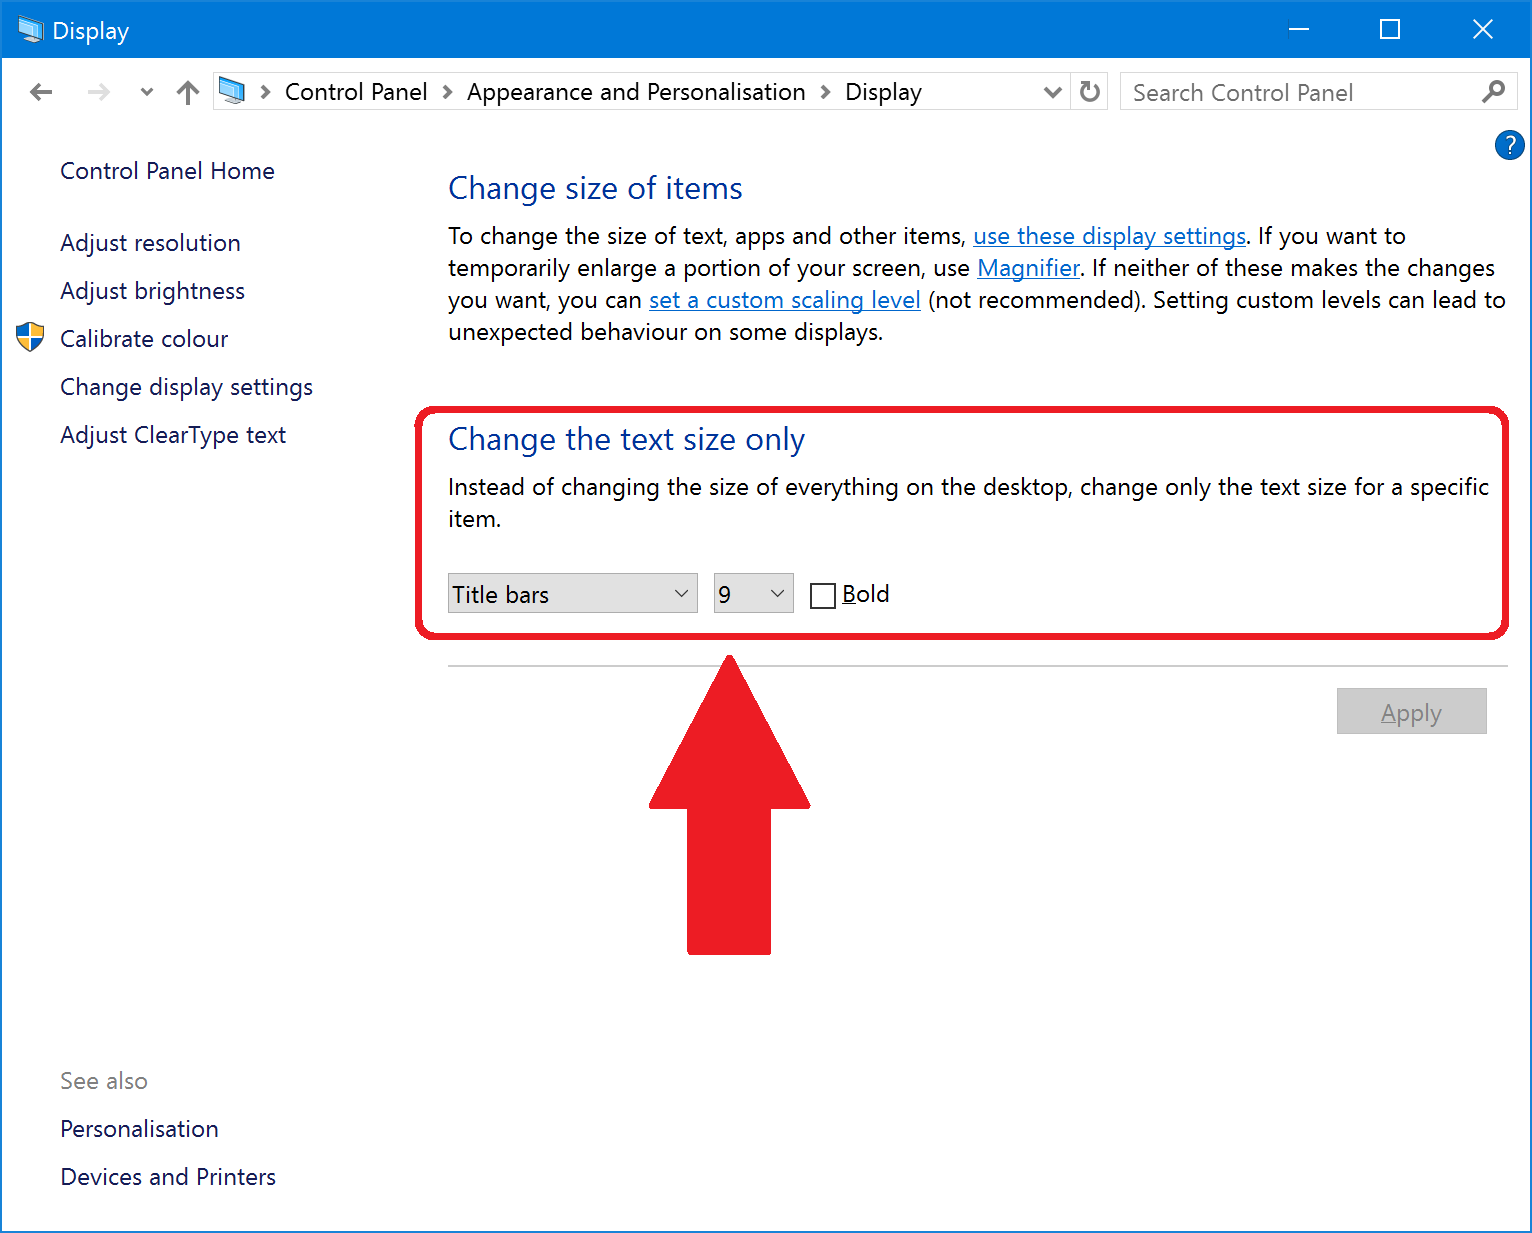Enable Bold for title bar text
Viewport: 1532px width, 1233px height.
[823, 594]
